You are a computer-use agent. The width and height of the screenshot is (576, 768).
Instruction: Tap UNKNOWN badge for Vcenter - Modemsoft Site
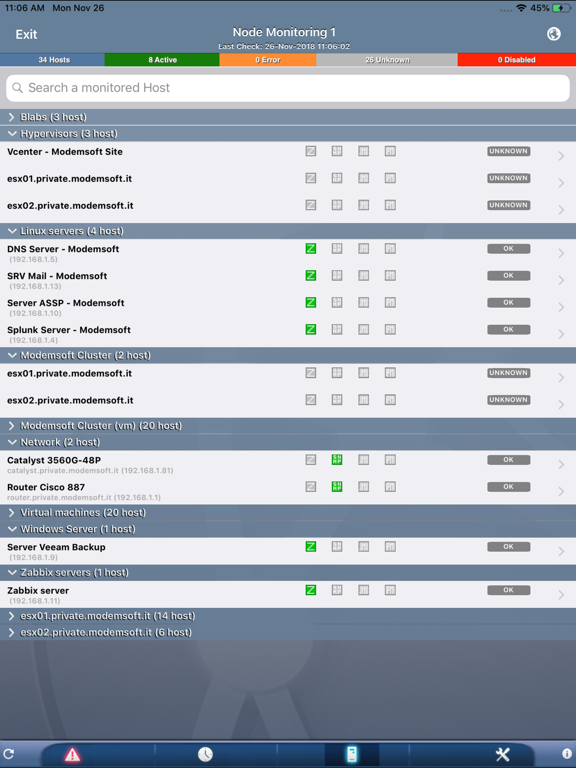pyautogui.click(x=508, y=151)
